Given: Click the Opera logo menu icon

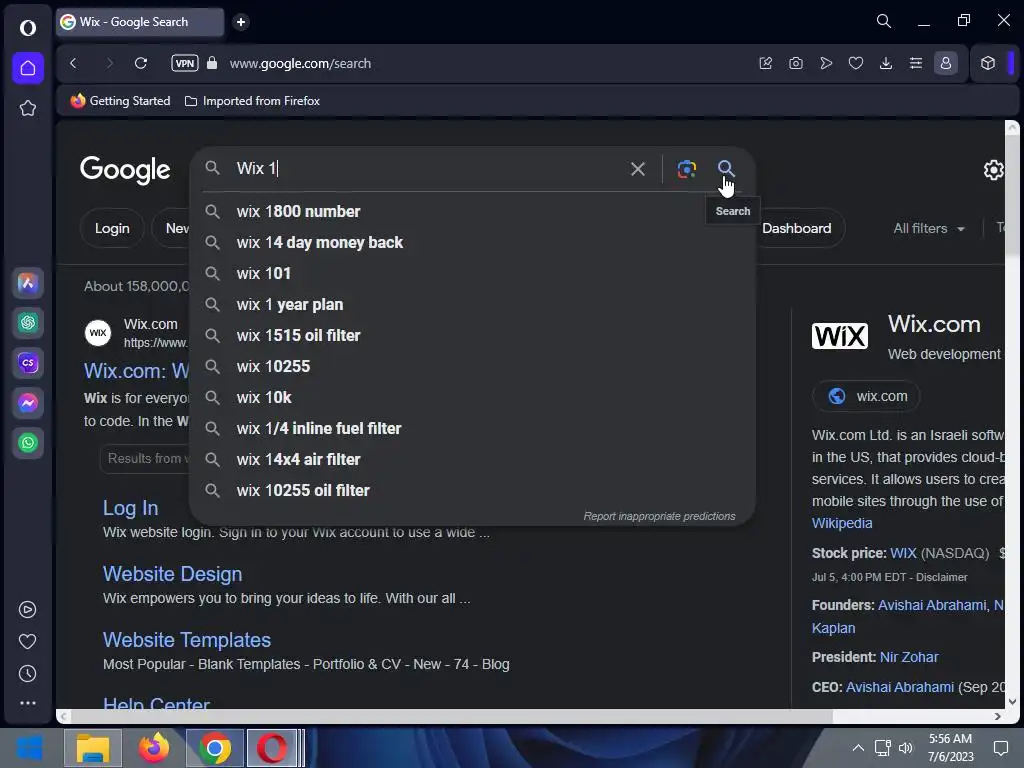Looking at the screenshot, I should point(27,27).
